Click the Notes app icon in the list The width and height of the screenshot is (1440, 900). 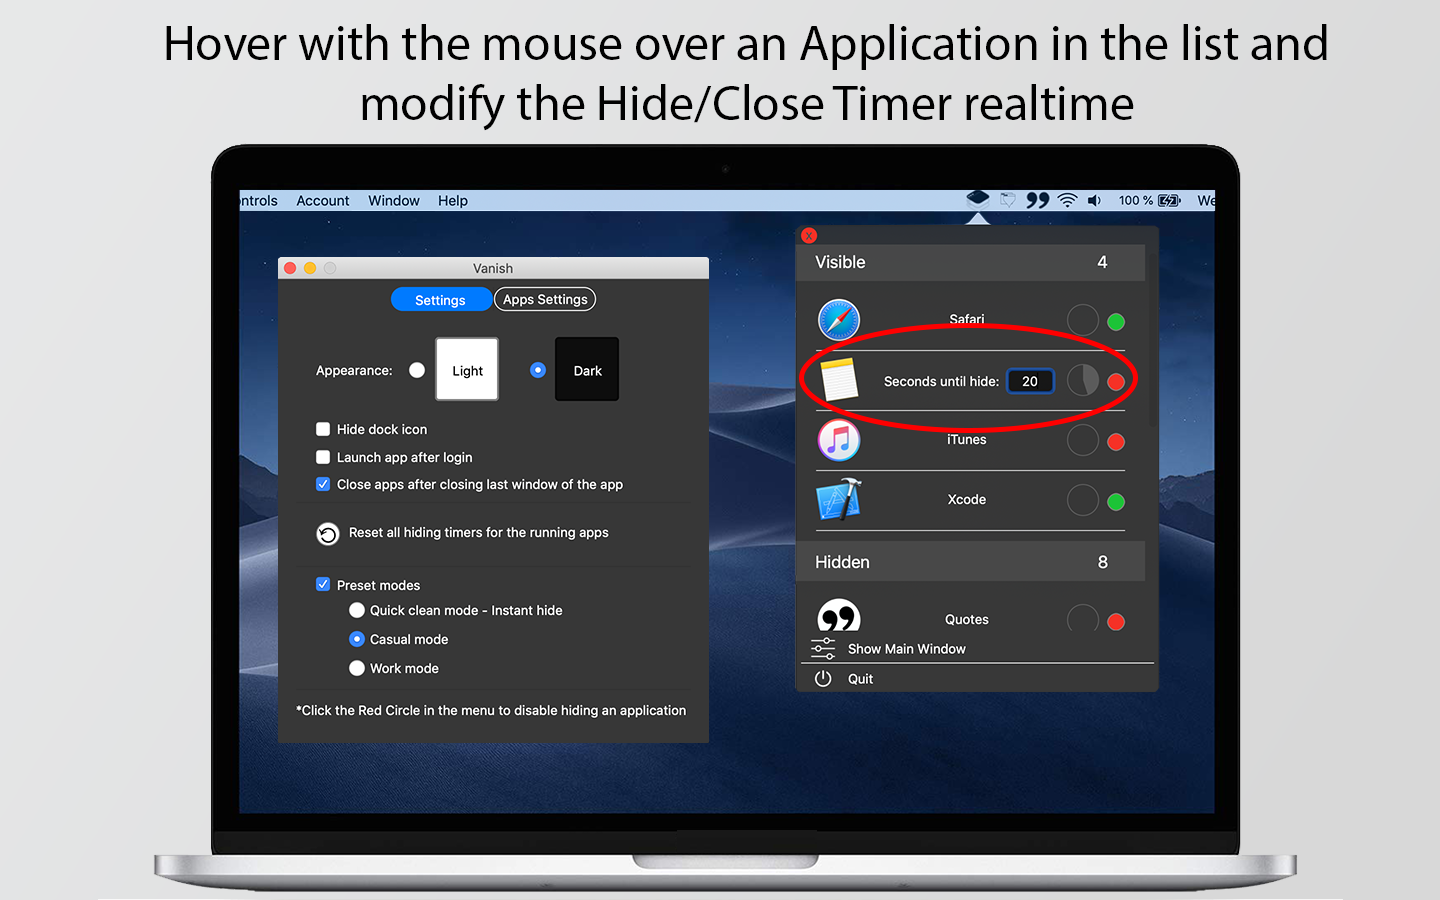coord(839,380)
